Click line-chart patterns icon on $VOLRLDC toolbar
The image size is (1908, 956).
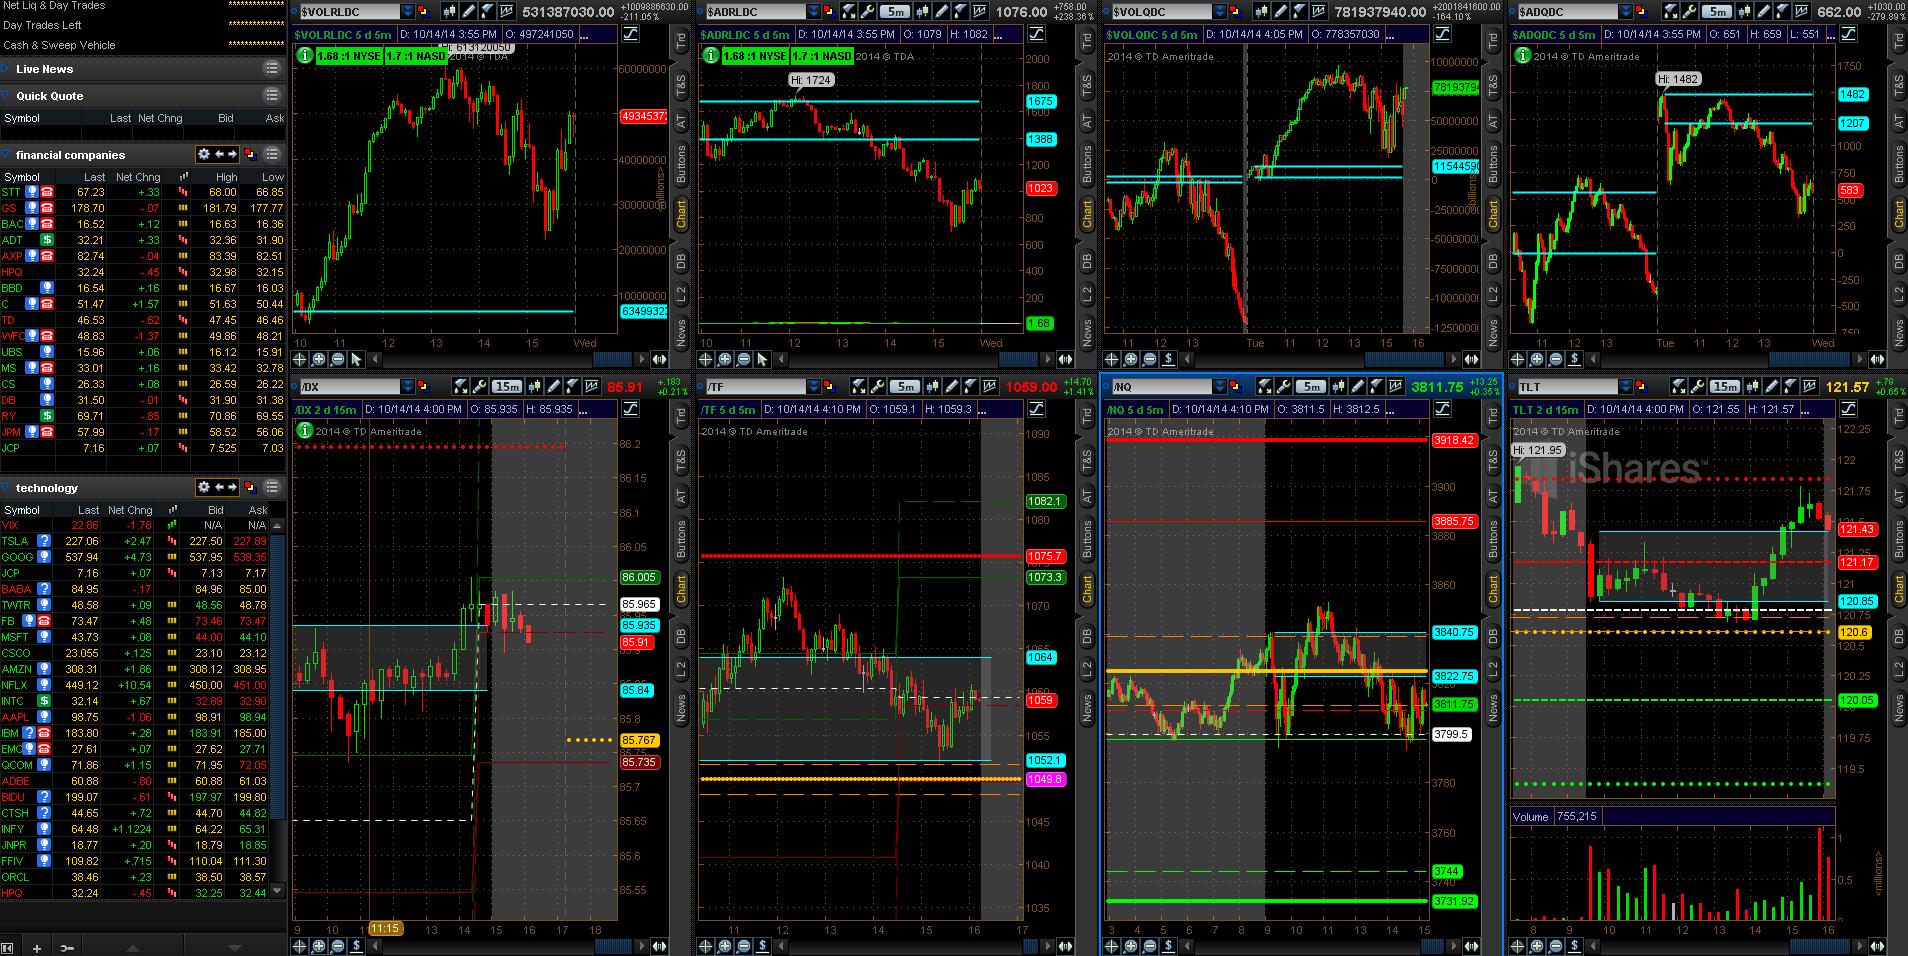tap(507, 12)
